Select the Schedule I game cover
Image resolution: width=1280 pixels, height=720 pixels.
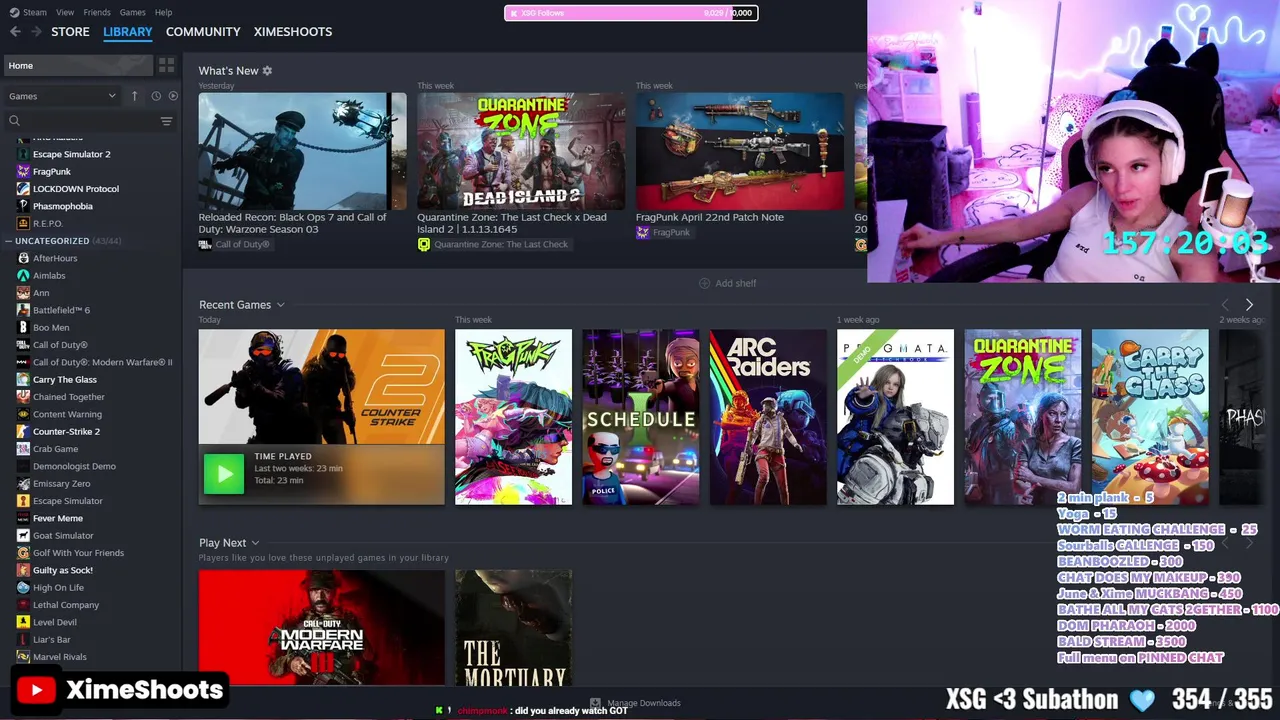click(x=641, y=417)
